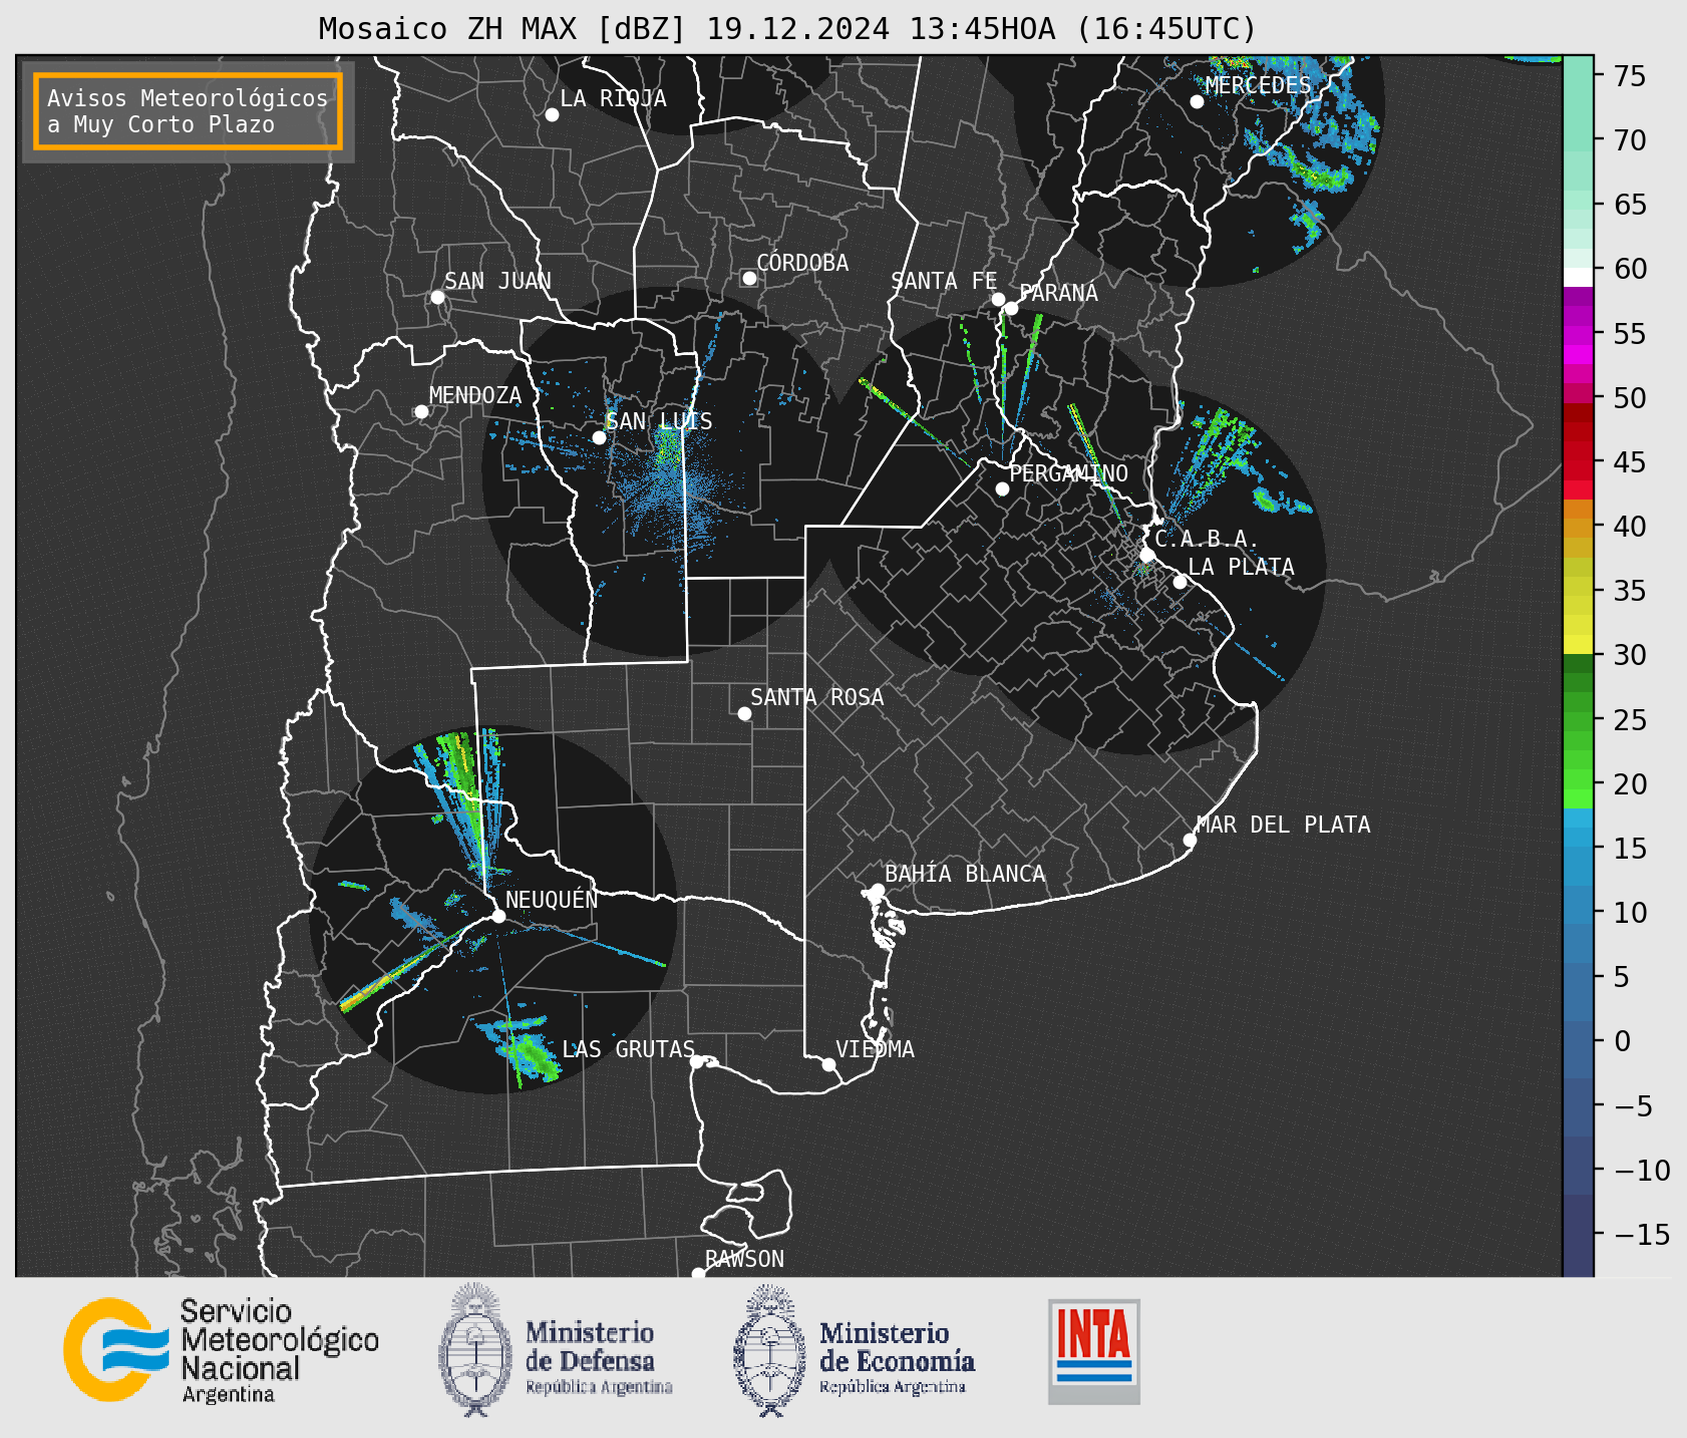
Task: Click the SAN LUIS city marker dot
Action: (599, 438)
